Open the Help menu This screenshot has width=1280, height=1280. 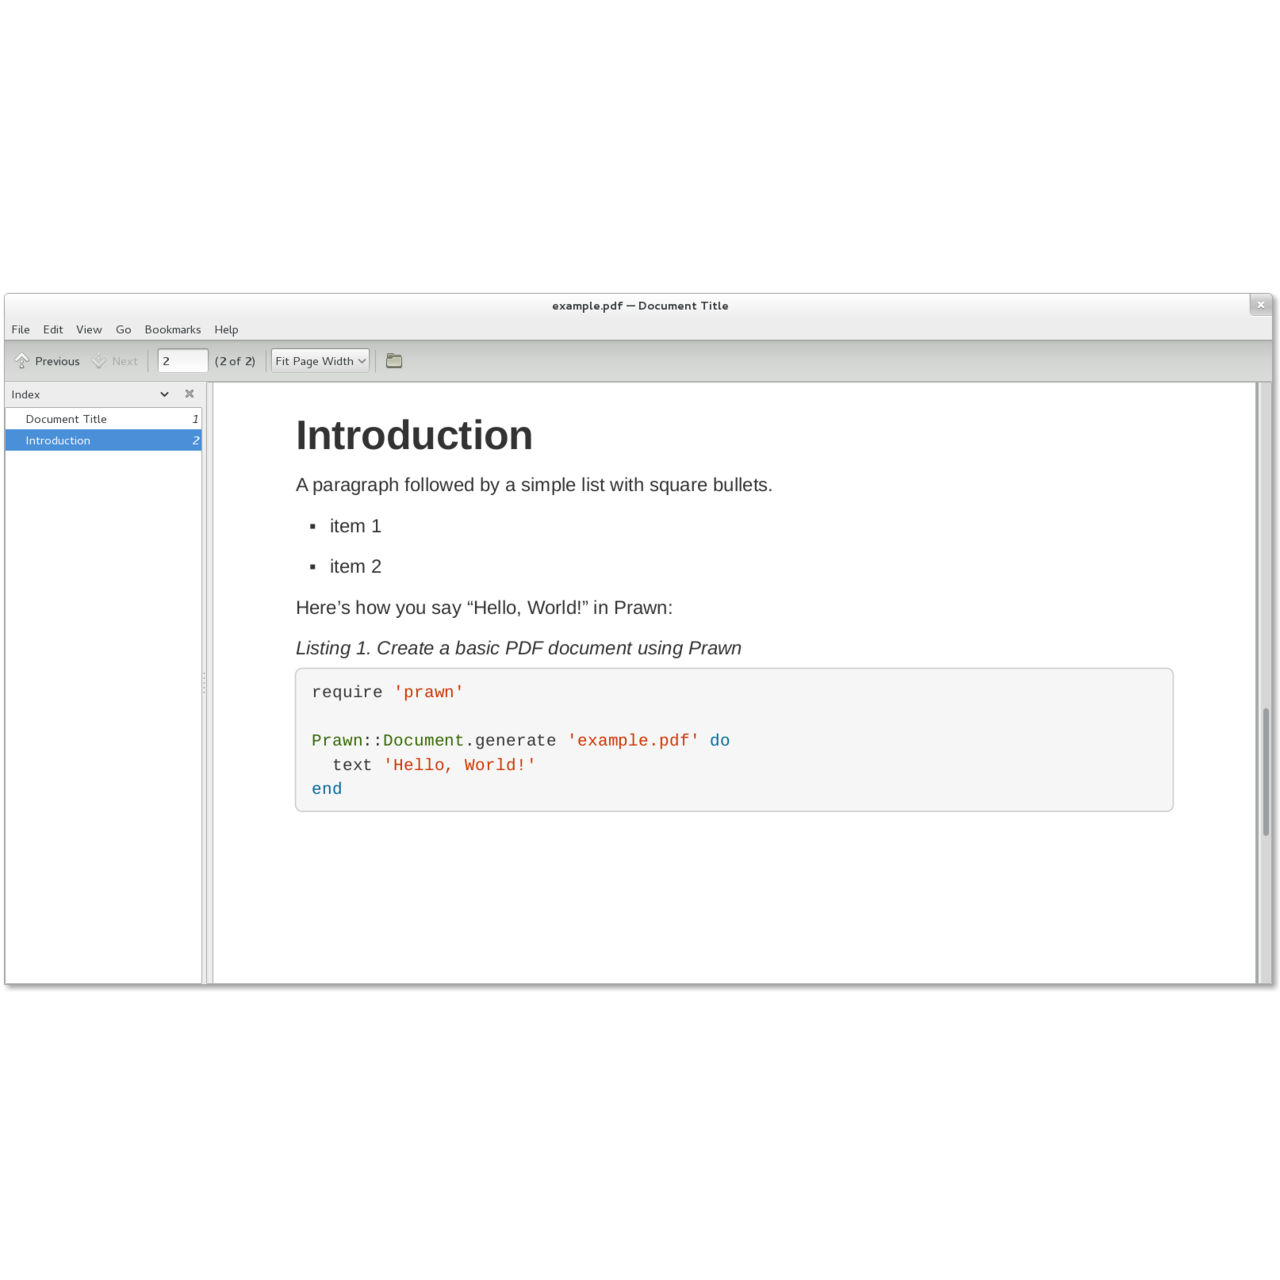[x=226, y=329]
